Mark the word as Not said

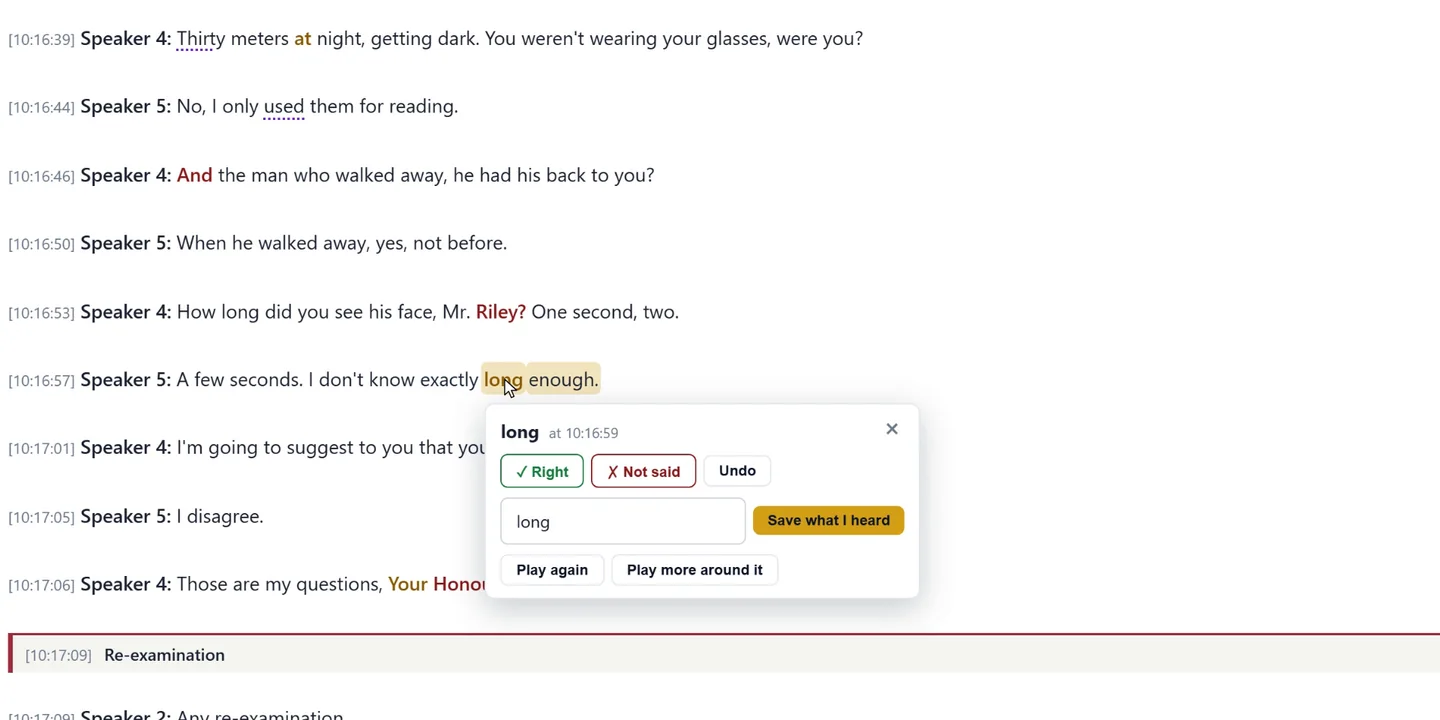pyautogui.click(x=643, y=471)
